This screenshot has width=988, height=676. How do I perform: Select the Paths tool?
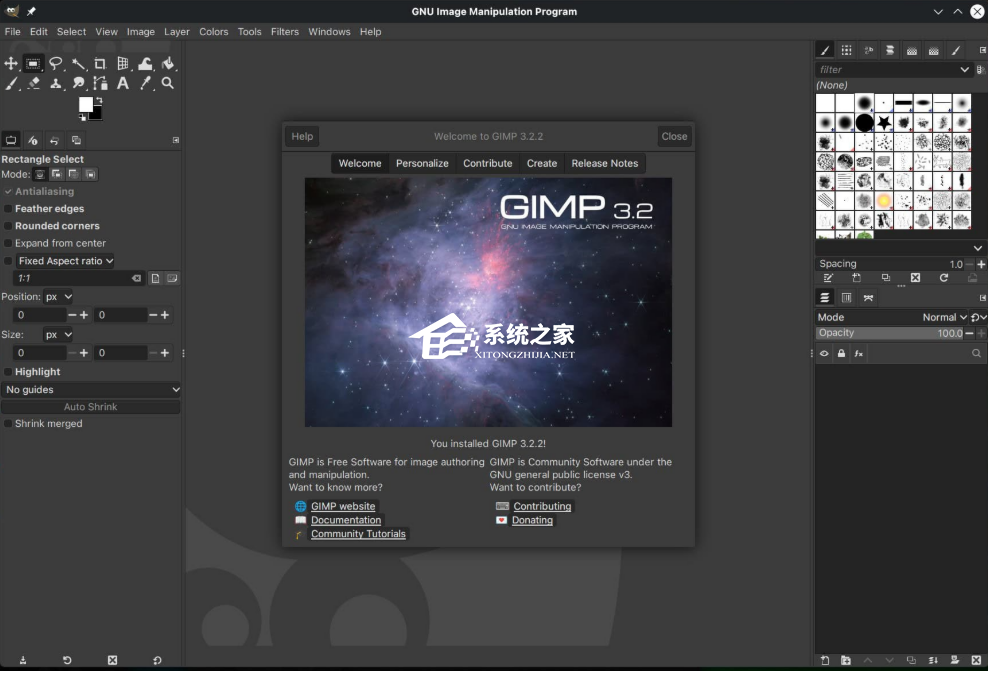[100, 83]
